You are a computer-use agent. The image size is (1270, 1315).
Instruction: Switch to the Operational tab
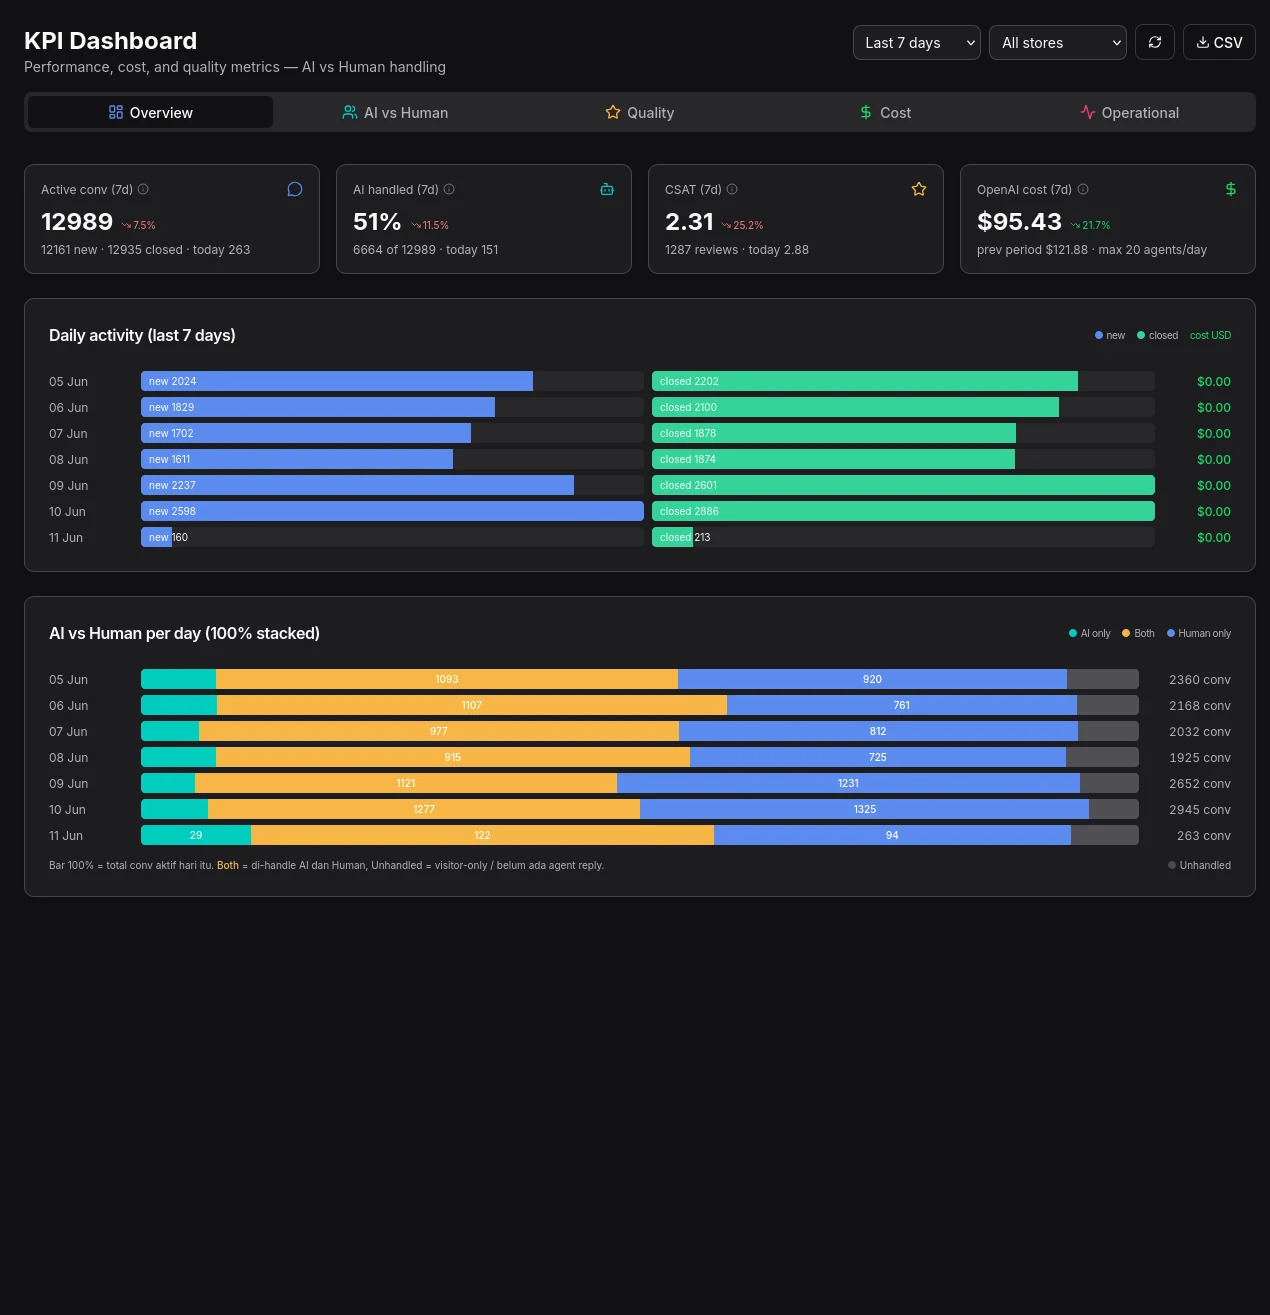(x=1130, y=112)
